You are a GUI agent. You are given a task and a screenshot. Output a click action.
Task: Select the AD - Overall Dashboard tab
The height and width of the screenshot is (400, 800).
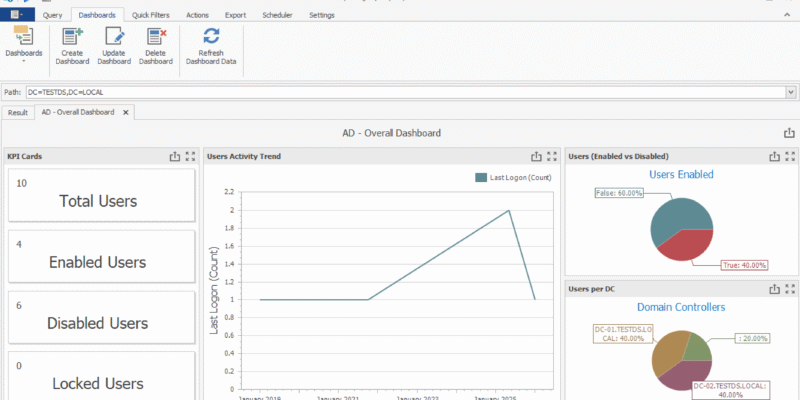pos(78,112)
